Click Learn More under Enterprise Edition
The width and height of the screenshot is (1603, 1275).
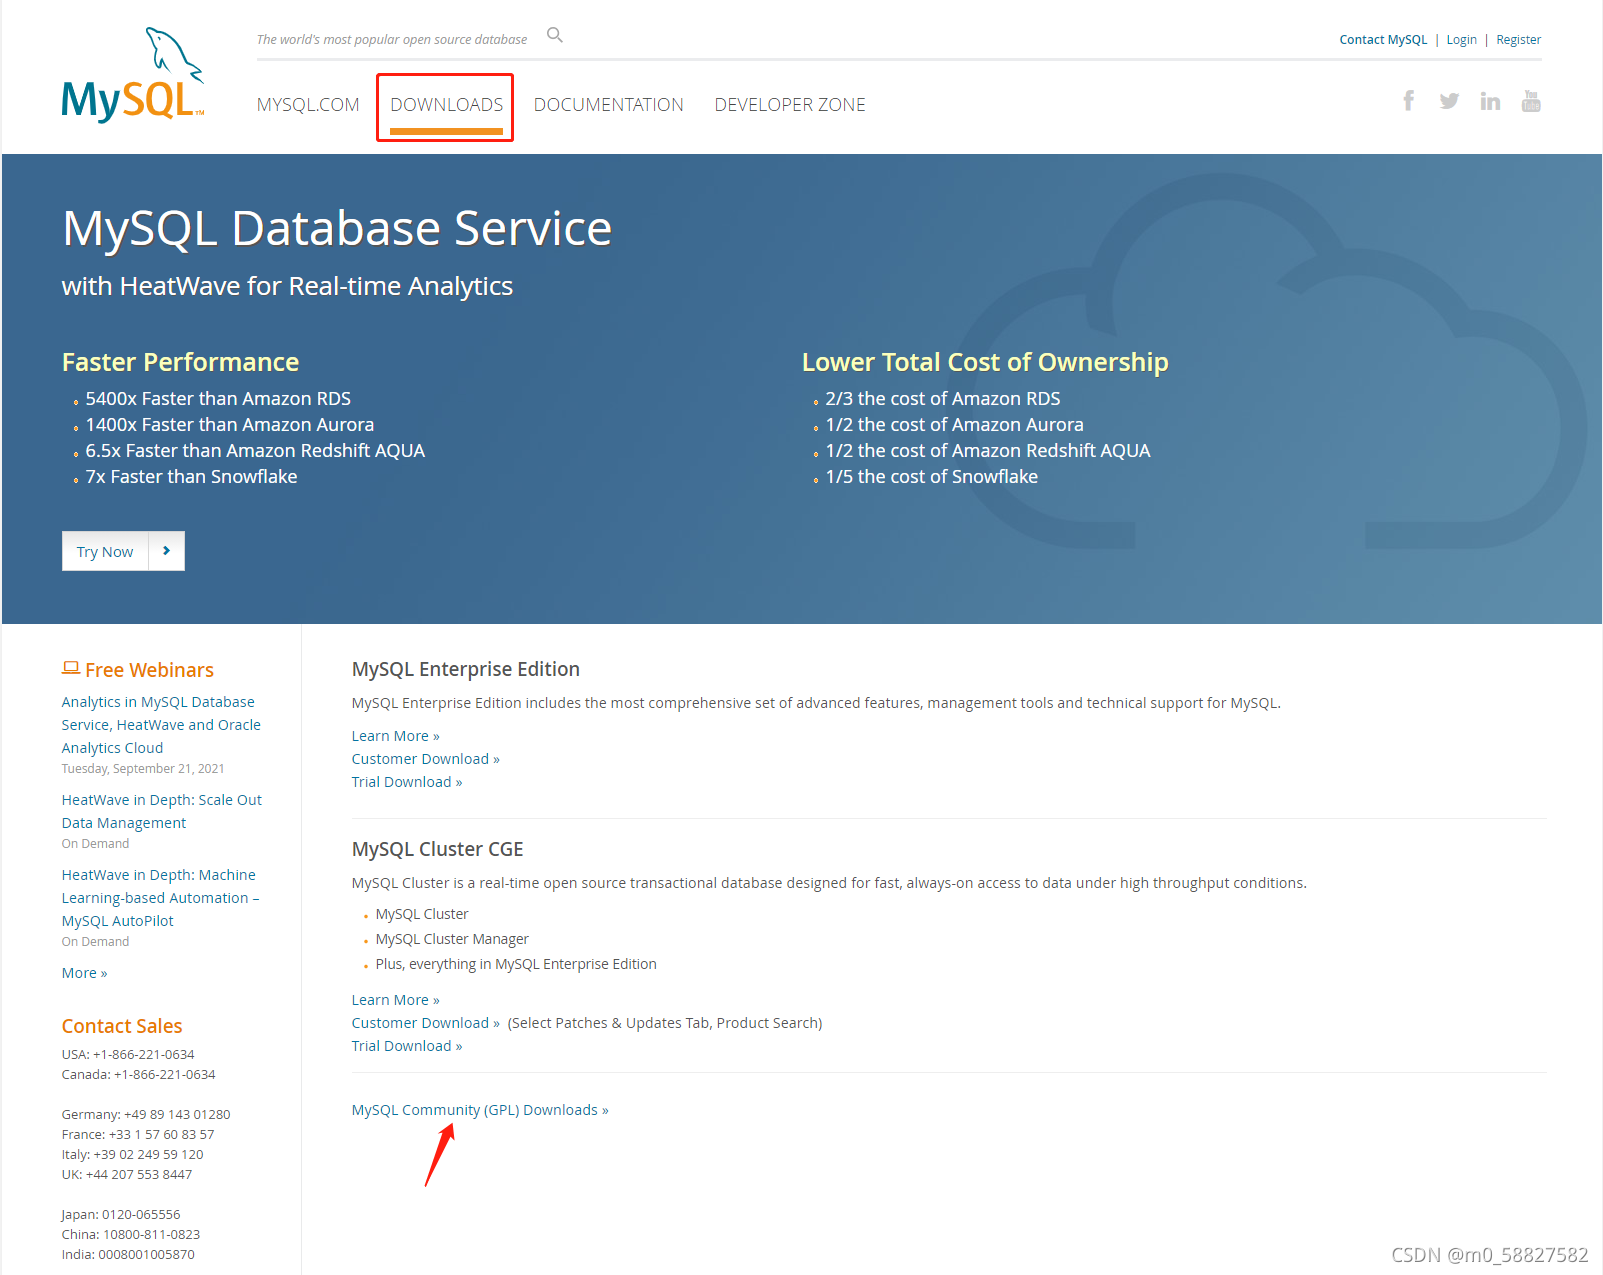tap(395, 736)
